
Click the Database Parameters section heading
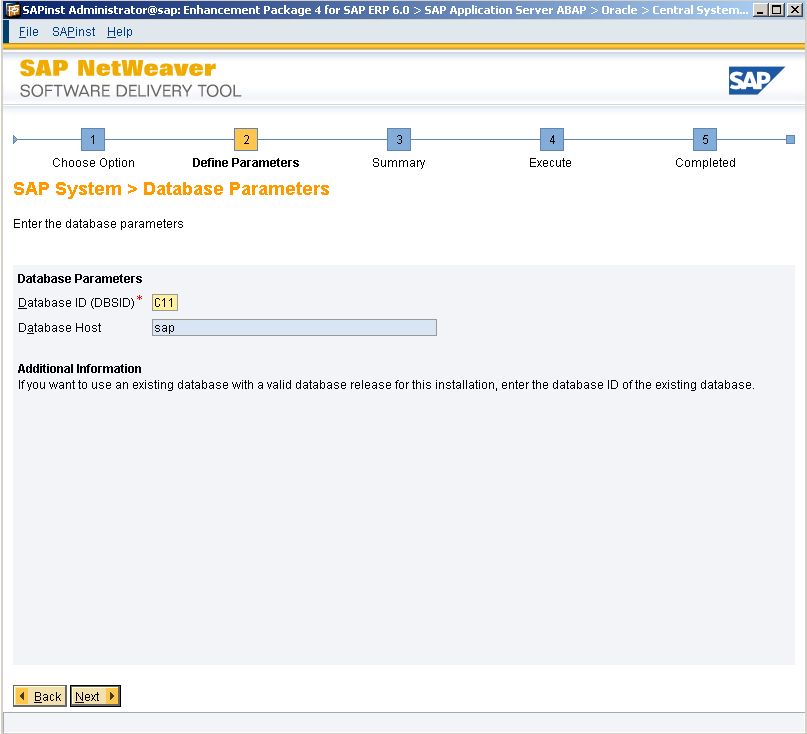click(80, 278)
